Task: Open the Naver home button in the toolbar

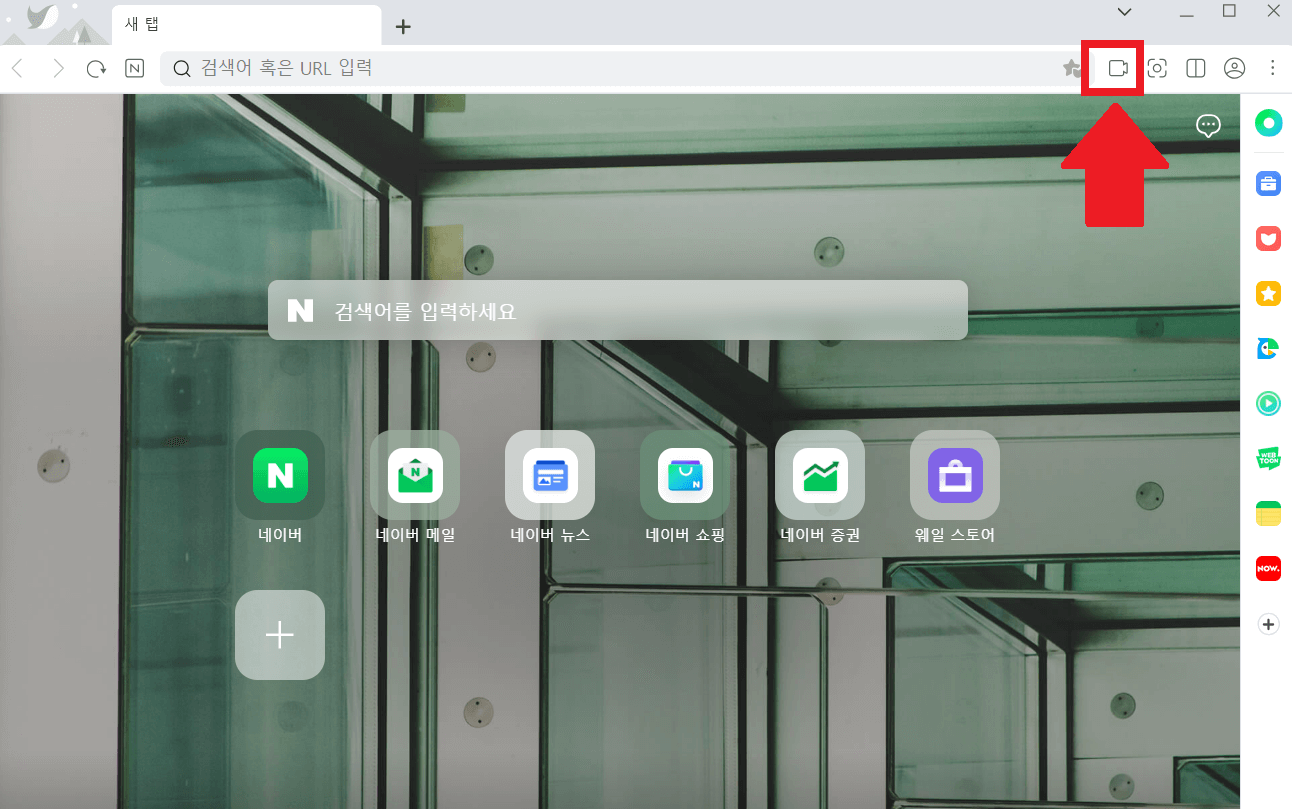Action: [x=135, y=68]
